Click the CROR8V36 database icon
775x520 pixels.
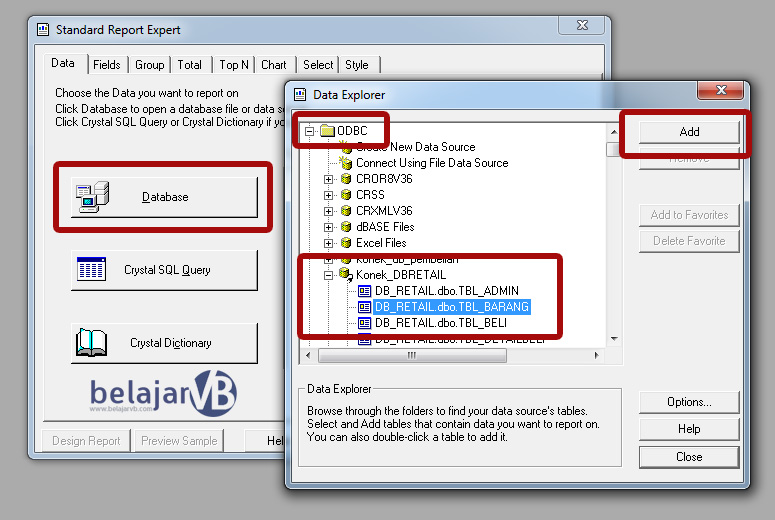346,179
